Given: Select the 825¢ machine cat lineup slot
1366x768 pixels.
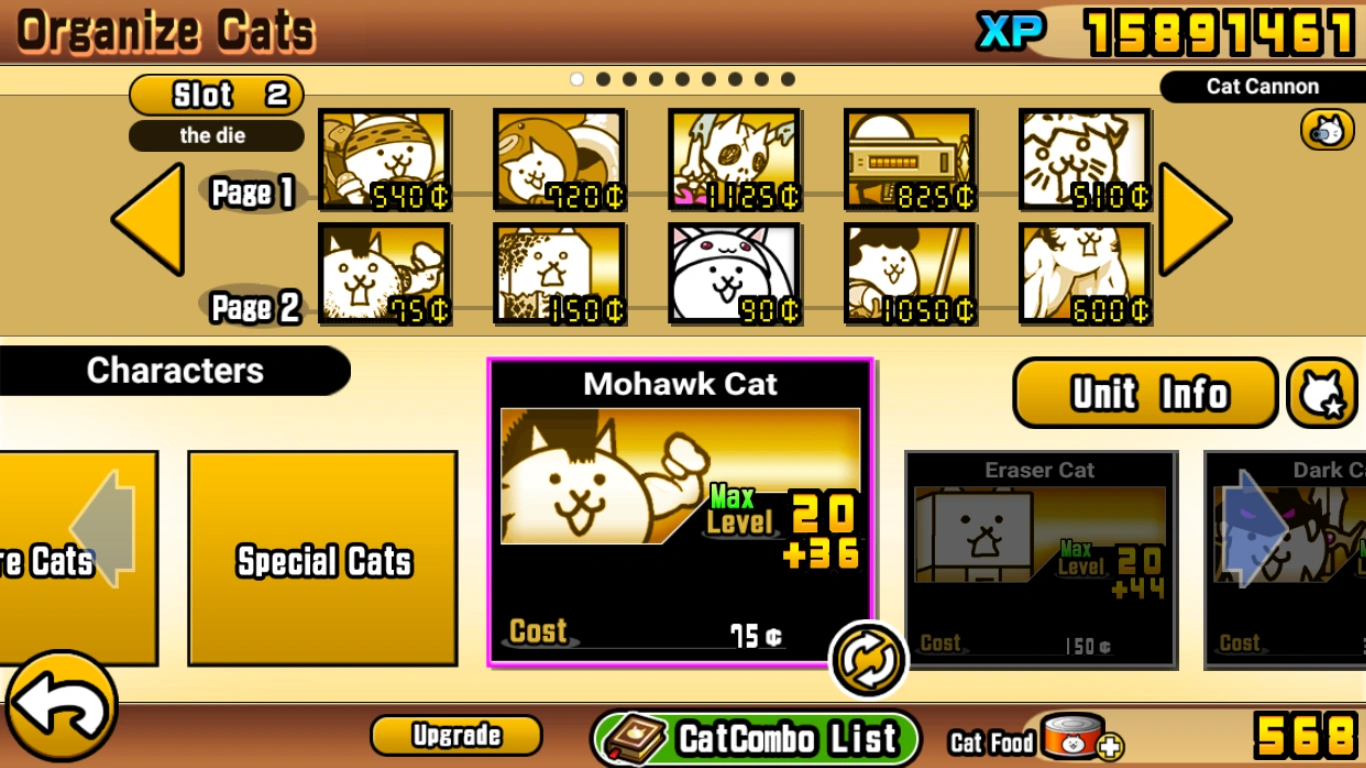Looking at the screenshot, I should (910, 160).
